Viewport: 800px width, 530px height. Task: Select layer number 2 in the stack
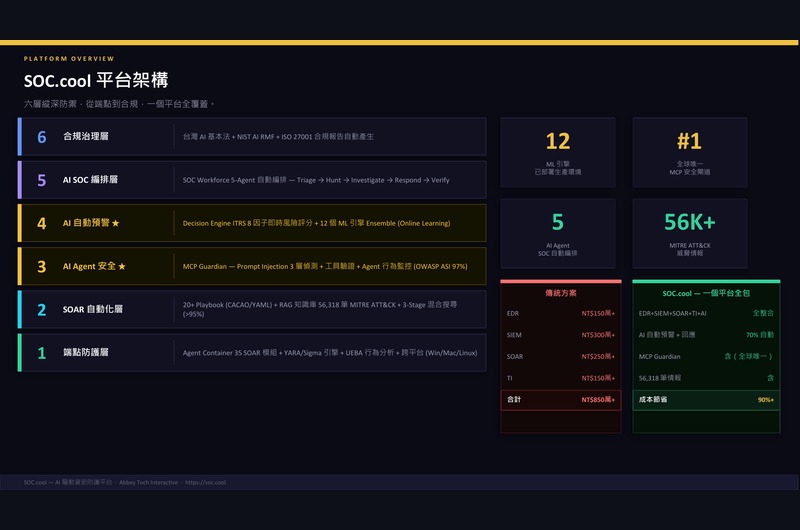click(42, 310)
